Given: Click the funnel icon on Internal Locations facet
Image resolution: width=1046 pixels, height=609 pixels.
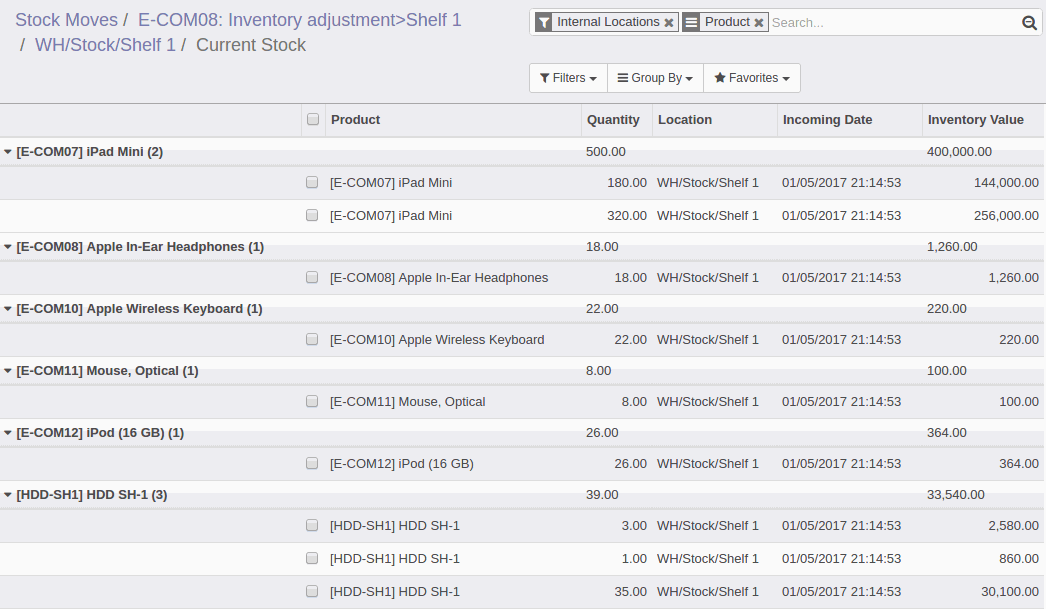Looking at the screenshot, I should point(544,23).
